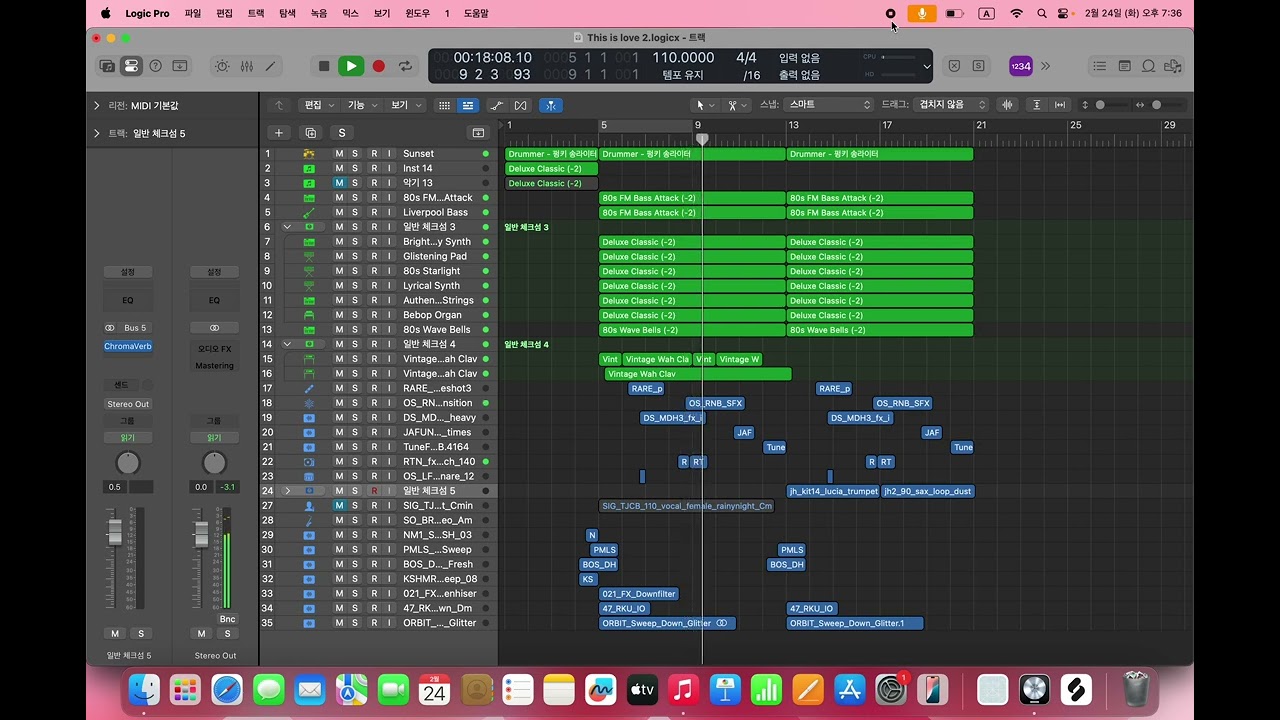Open the Note Pads icon

point(1125,66)
